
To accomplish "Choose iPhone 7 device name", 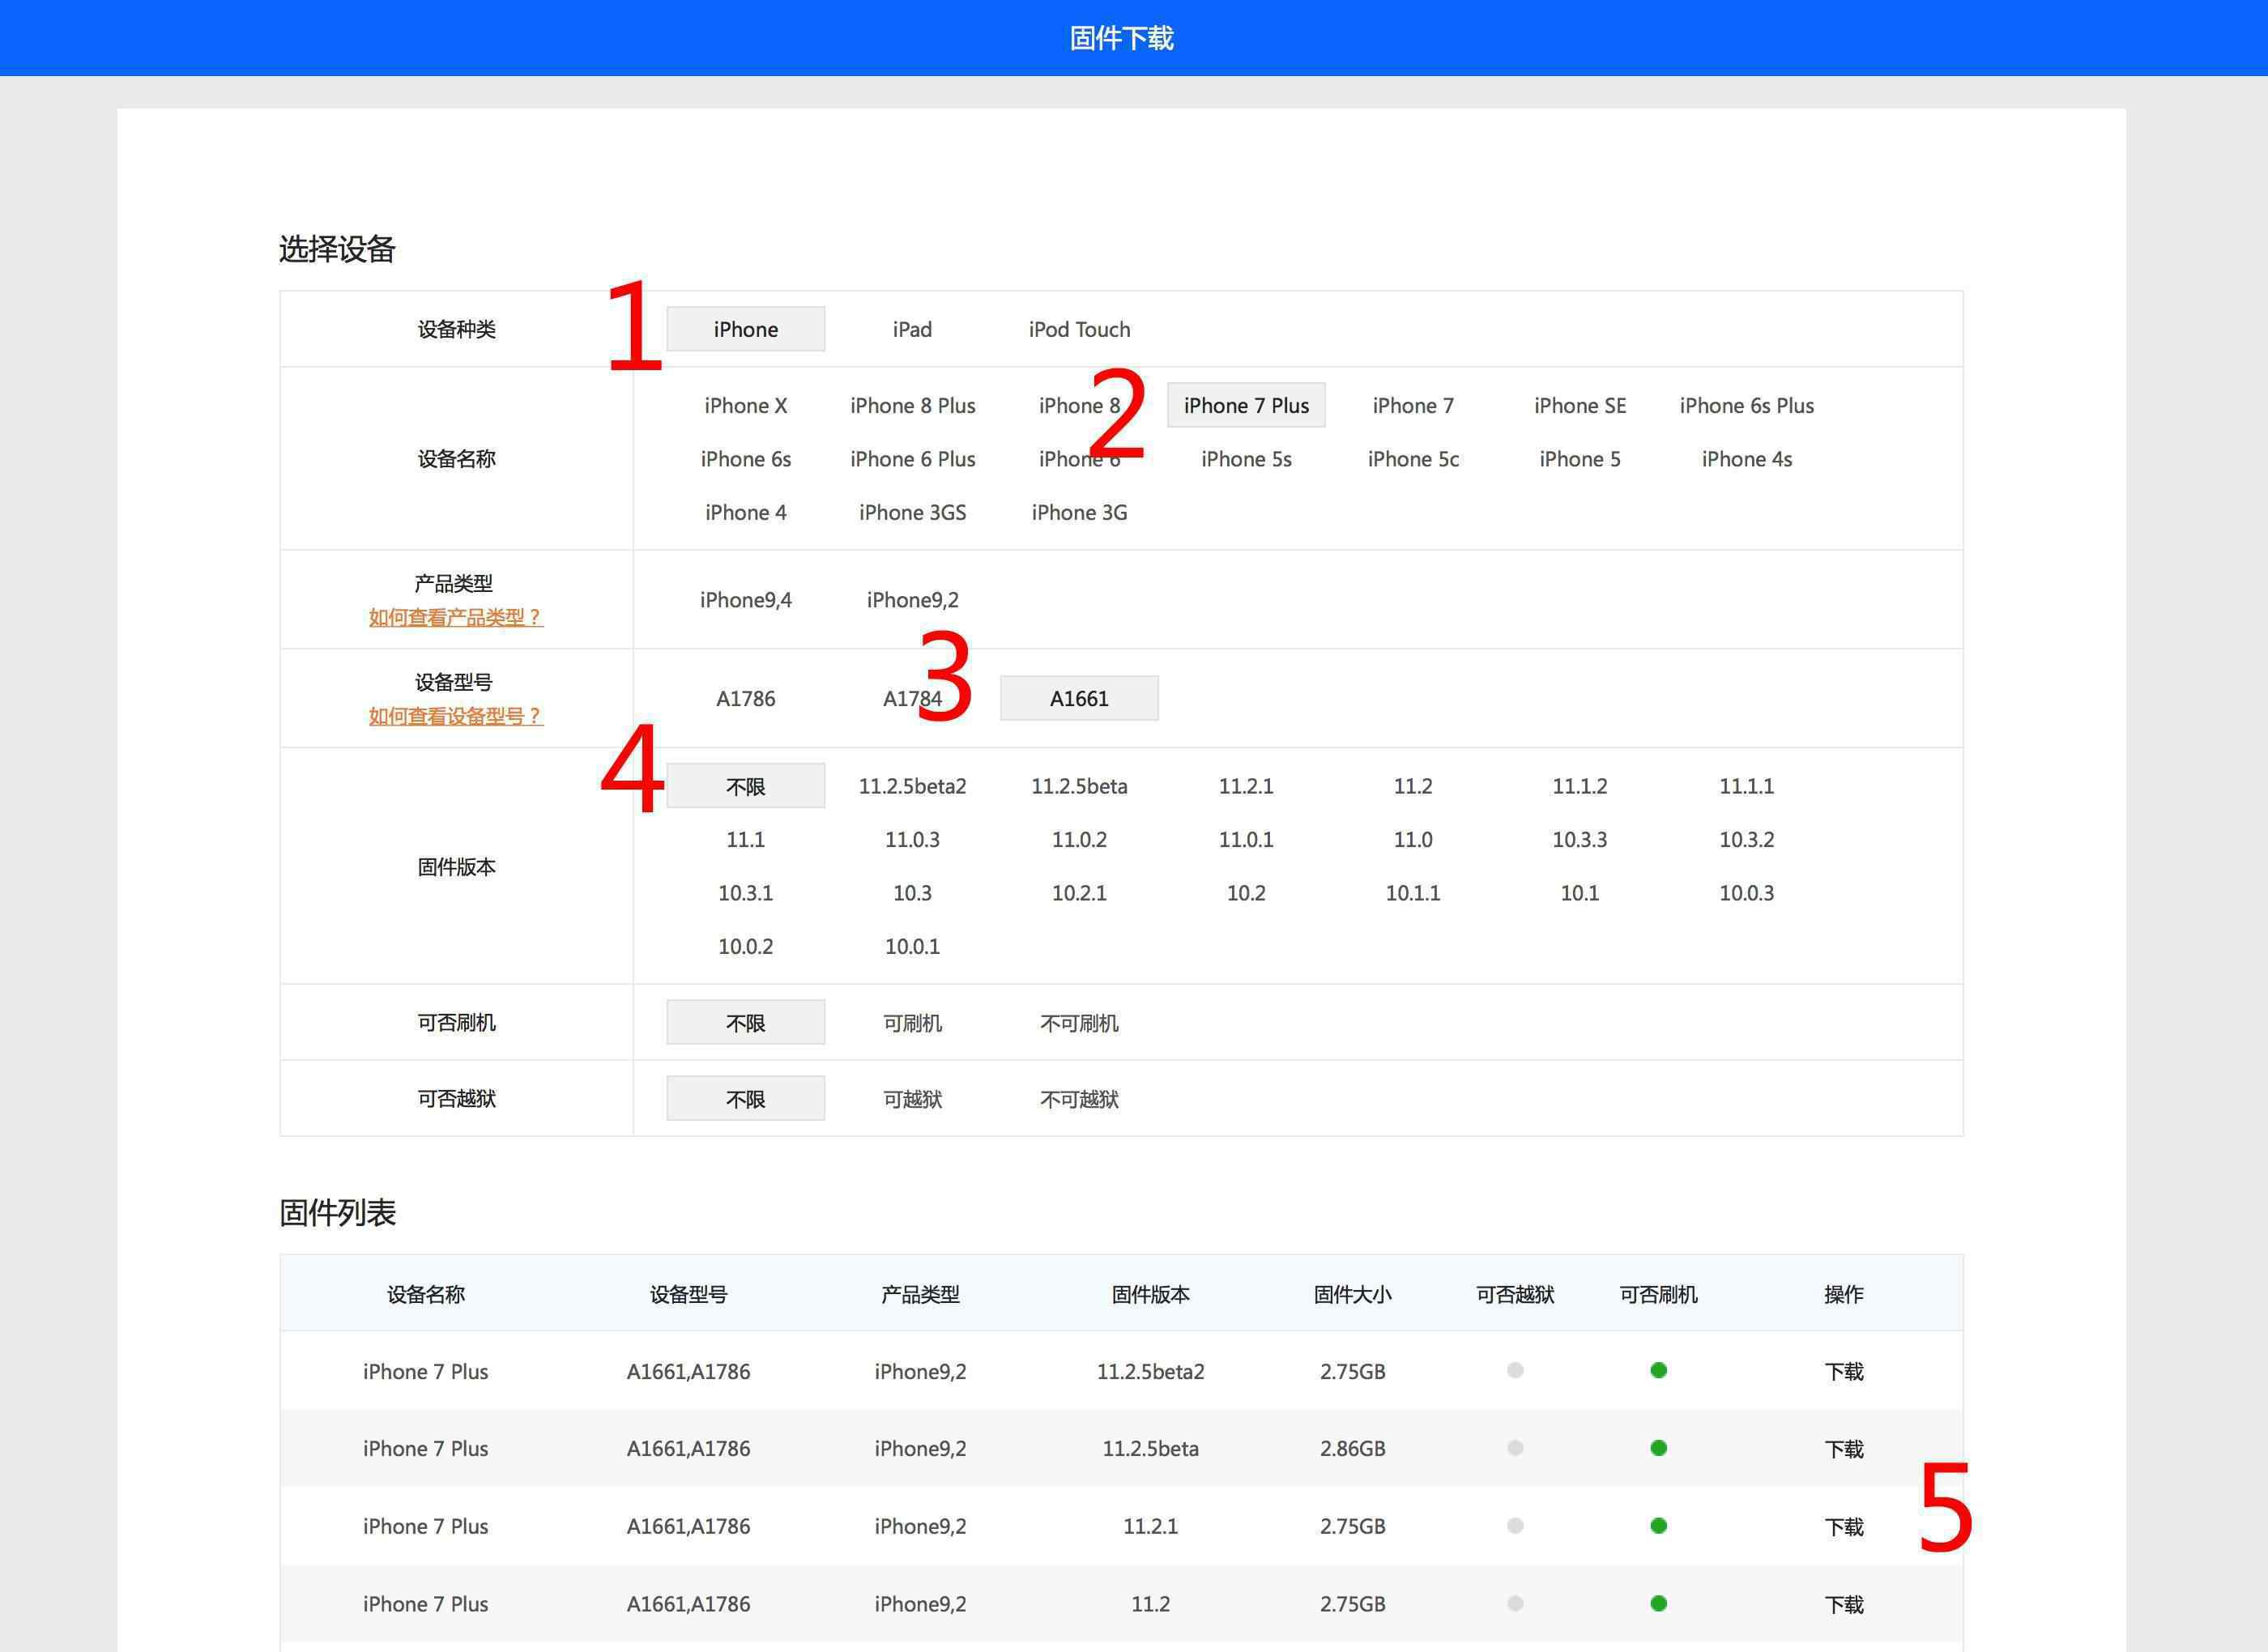I will pos(1413,405).
